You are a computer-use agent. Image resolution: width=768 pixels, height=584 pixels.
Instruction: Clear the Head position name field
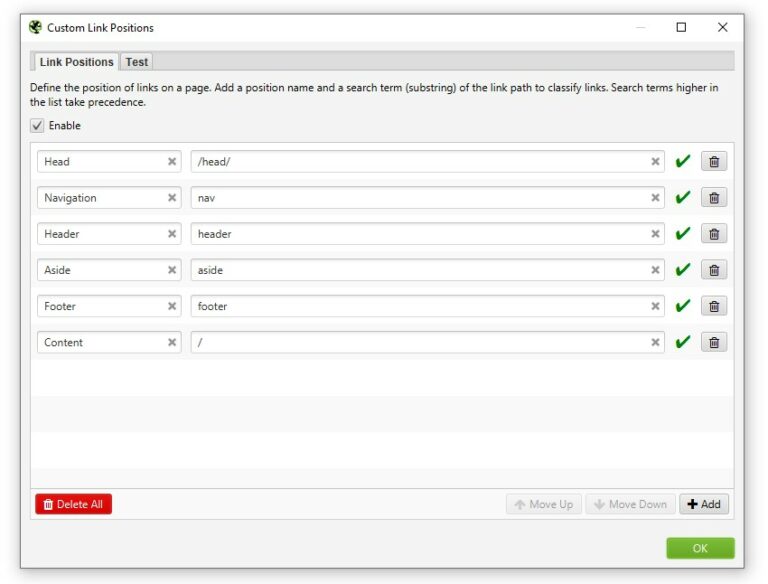pos(172,162)
